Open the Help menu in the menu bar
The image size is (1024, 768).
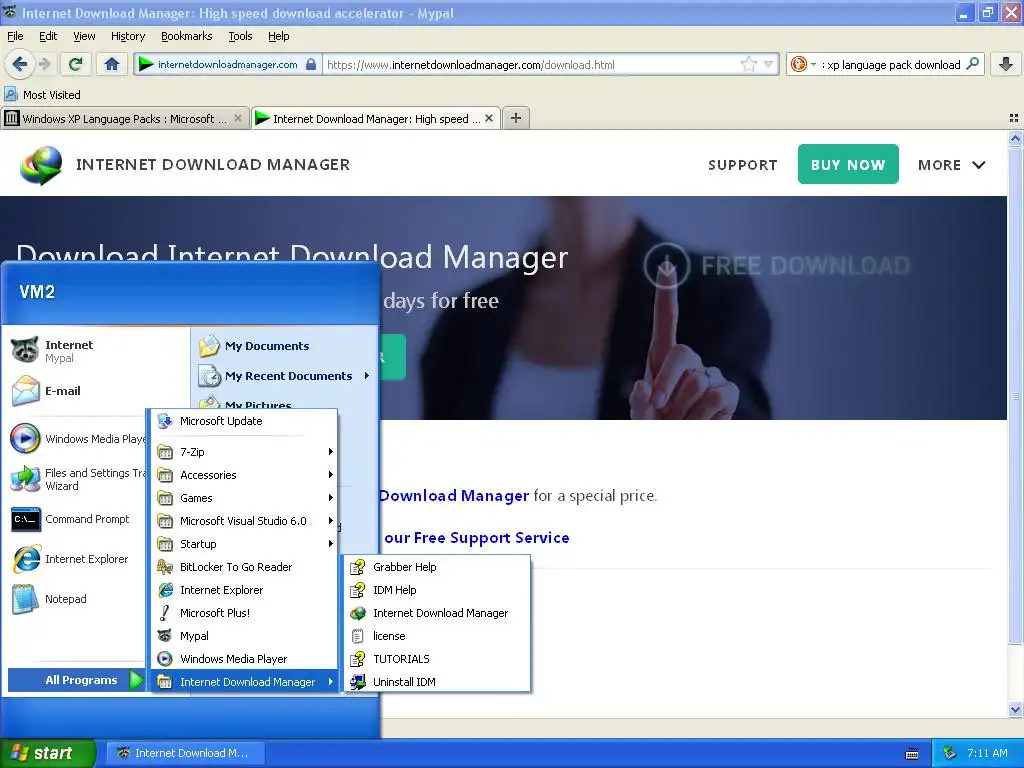point(278,36)
